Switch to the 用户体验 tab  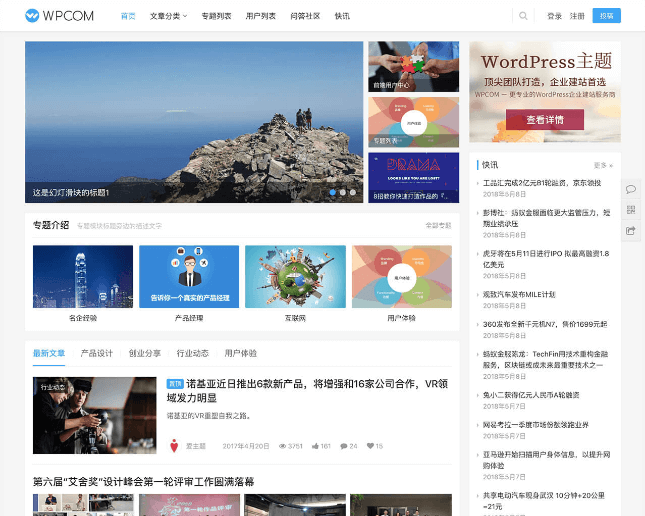(x=241, y=353)
